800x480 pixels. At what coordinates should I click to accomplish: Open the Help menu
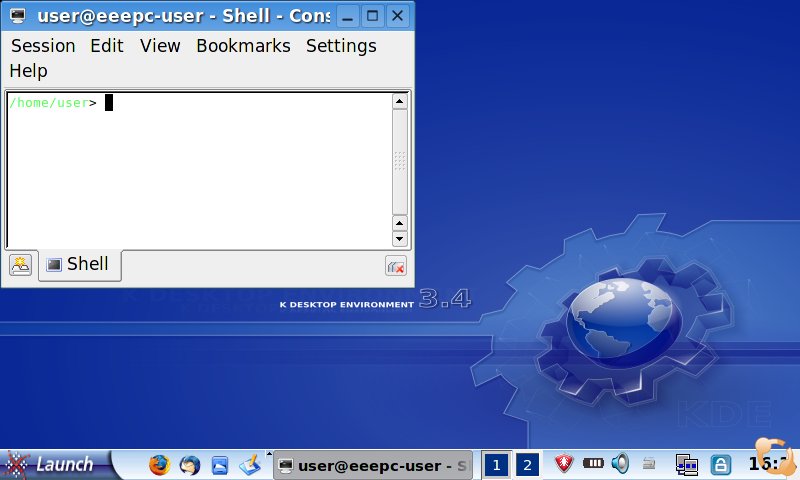tap(28, 71)
